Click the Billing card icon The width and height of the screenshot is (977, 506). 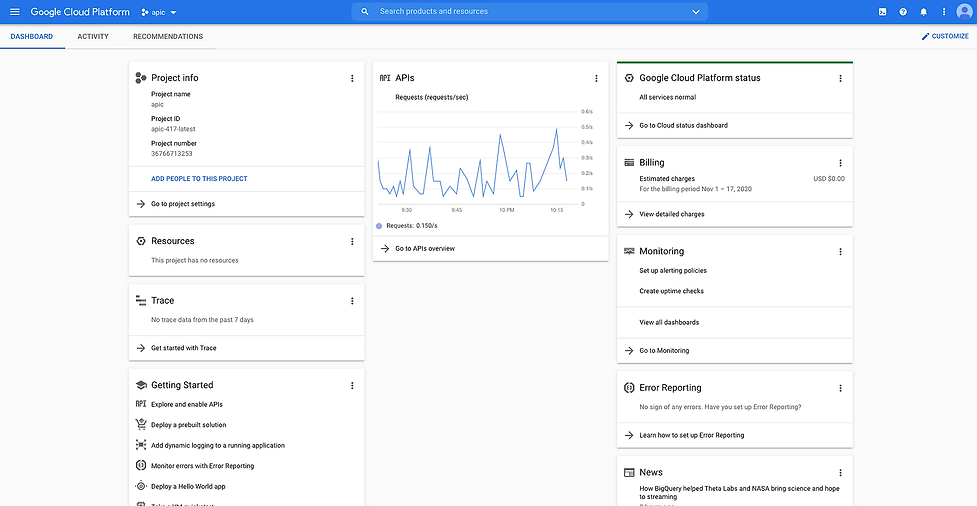[629, 163]
